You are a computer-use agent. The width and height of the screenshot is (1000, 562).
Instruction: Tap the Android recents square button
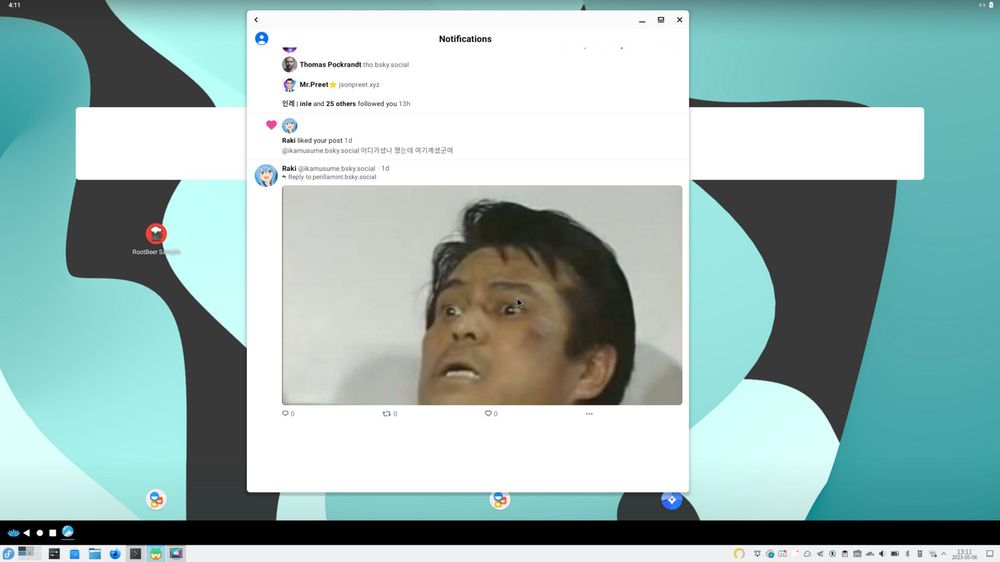click(x=53, y=533)
